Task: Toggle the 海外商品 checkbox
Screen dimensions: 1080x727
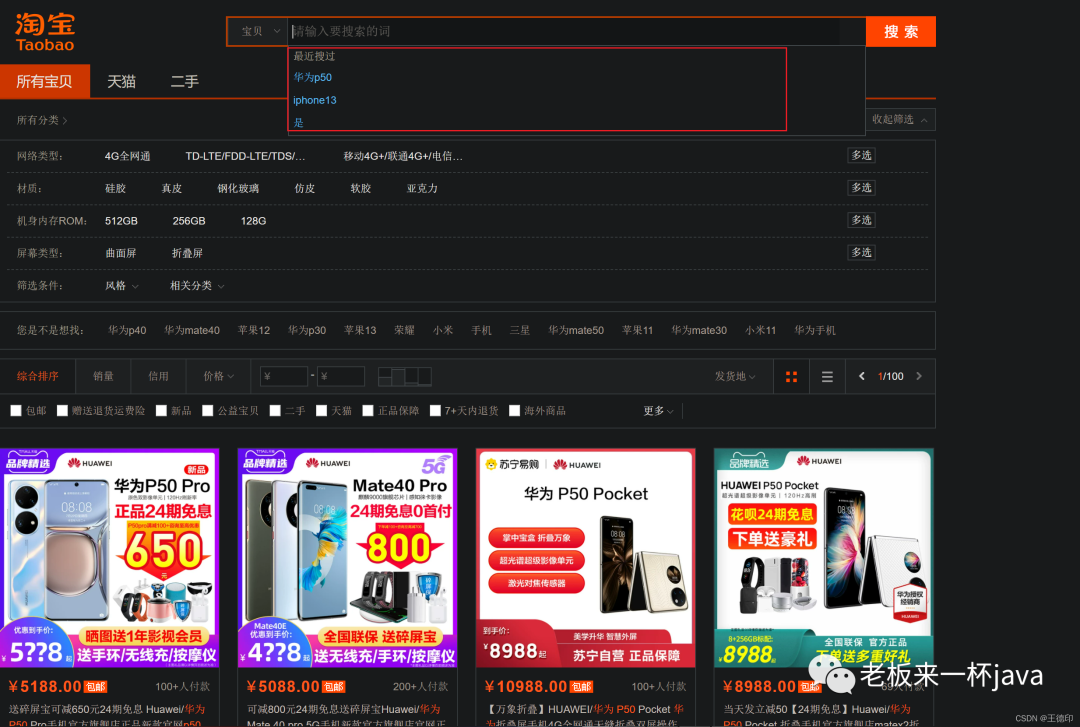Action: click(x=514, y=411)
